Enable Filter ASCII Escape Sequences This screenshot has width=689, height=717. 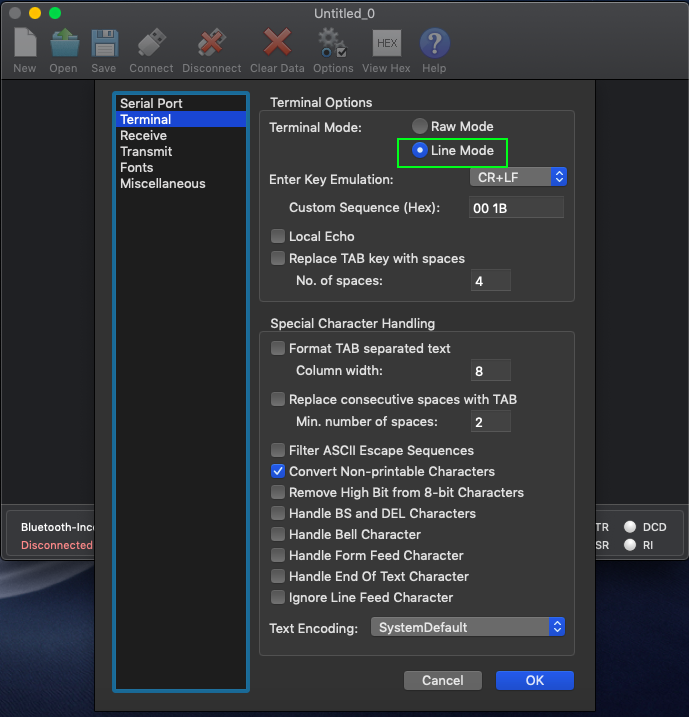coord(279,451)
